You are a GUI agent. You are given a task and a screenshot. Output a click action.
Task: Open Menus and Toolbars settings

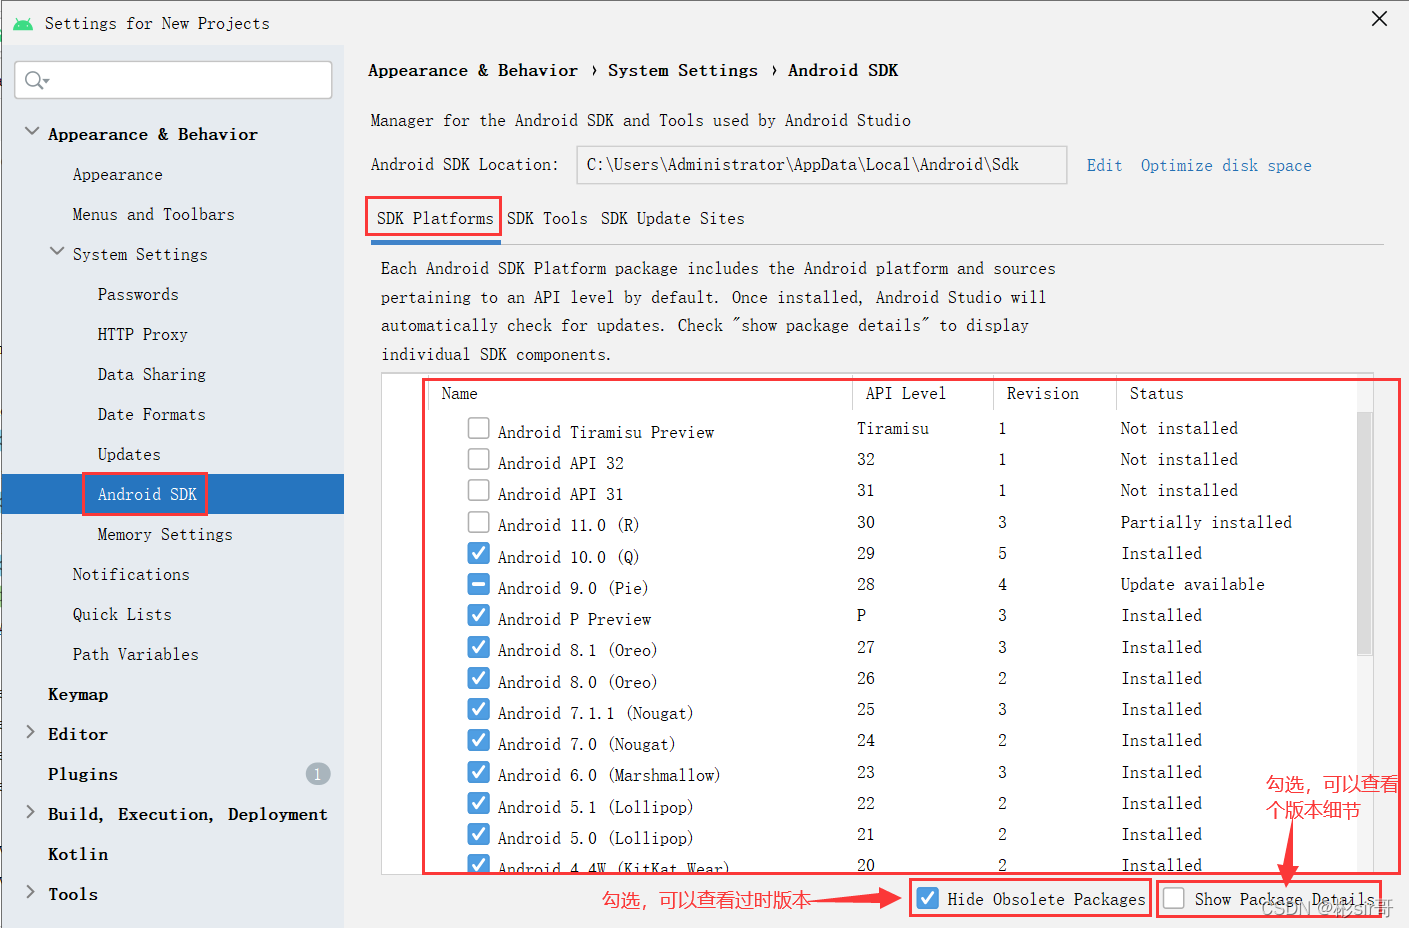pos(153,214)
